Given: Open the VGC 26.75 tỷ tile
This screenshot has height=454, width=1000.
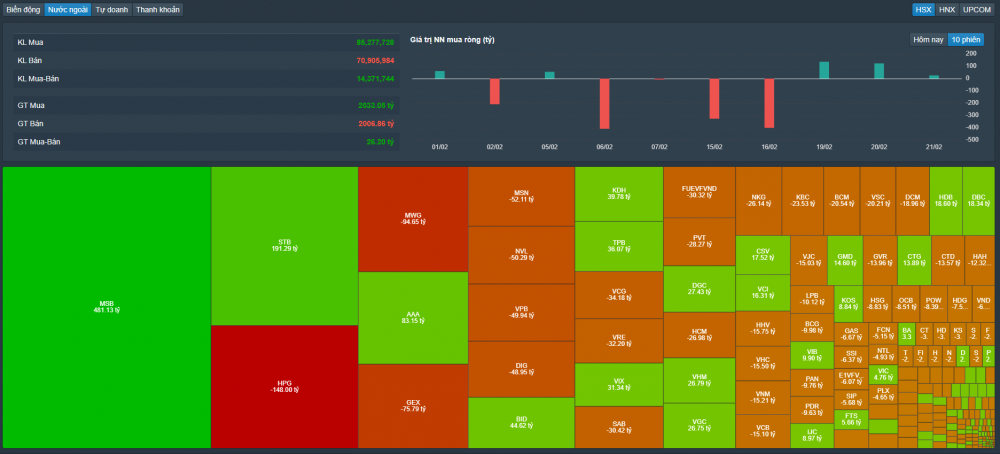Looking at the screenshot, I should point(699,425).
